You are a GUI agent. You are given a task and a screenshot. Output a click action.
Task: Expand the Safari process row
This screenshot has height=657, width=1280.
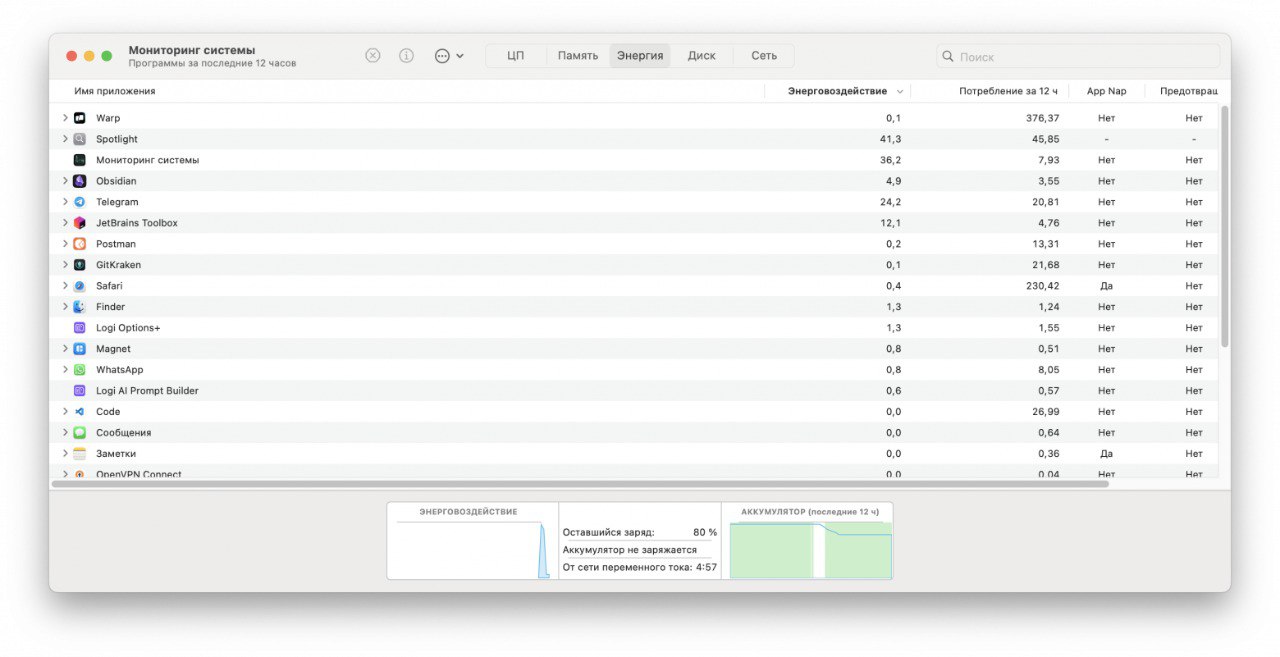click(x=65, y=286)
